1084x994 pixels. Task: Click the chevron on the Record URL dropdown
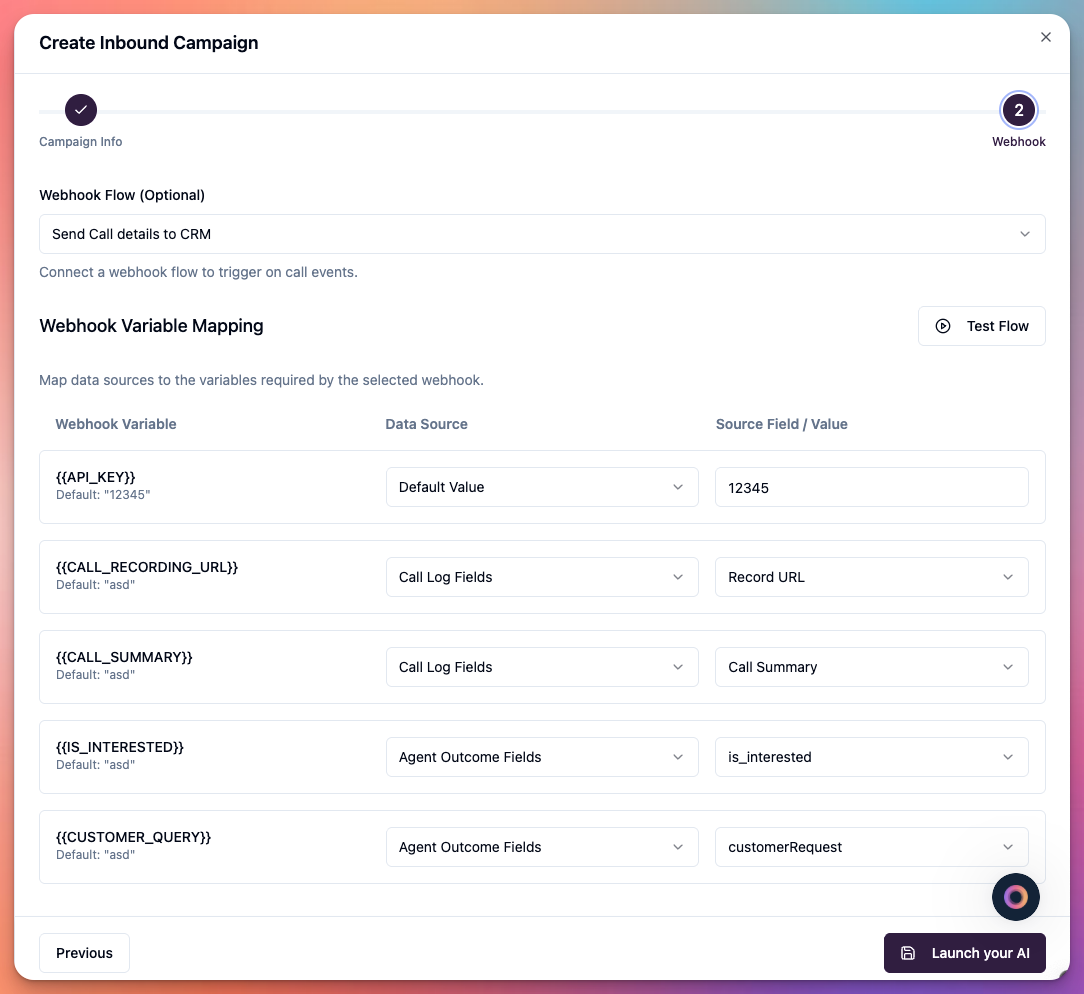[x=1008, y=577]
